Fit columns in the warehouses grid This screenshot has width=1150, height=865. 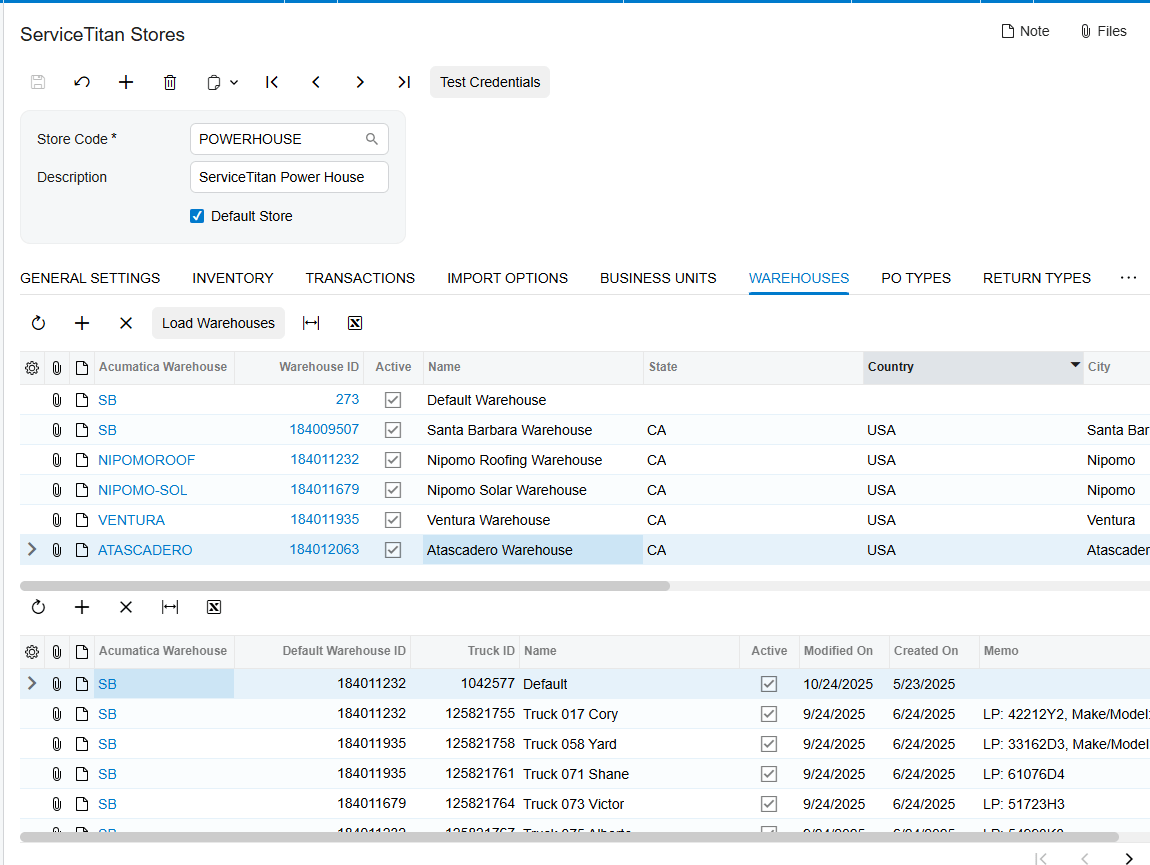[x=311, y=323]
